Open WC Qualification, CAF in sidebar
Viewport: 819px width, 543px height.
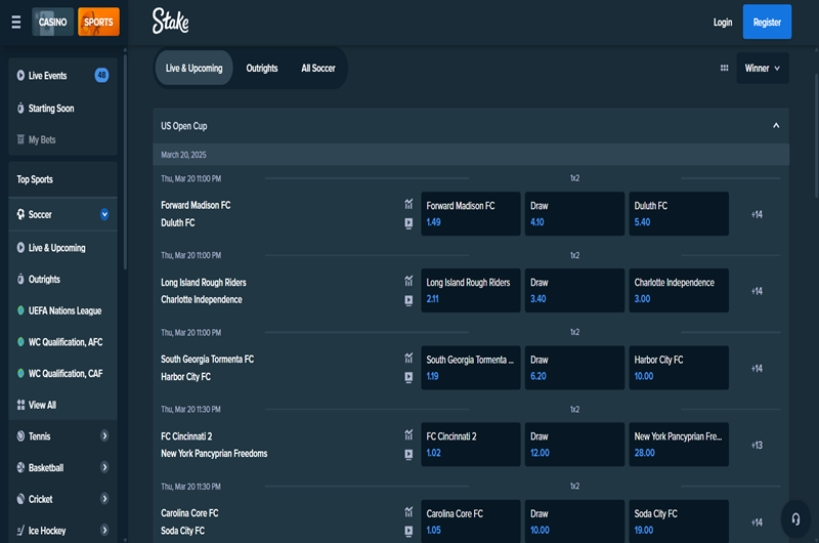(x=63, y=373)
